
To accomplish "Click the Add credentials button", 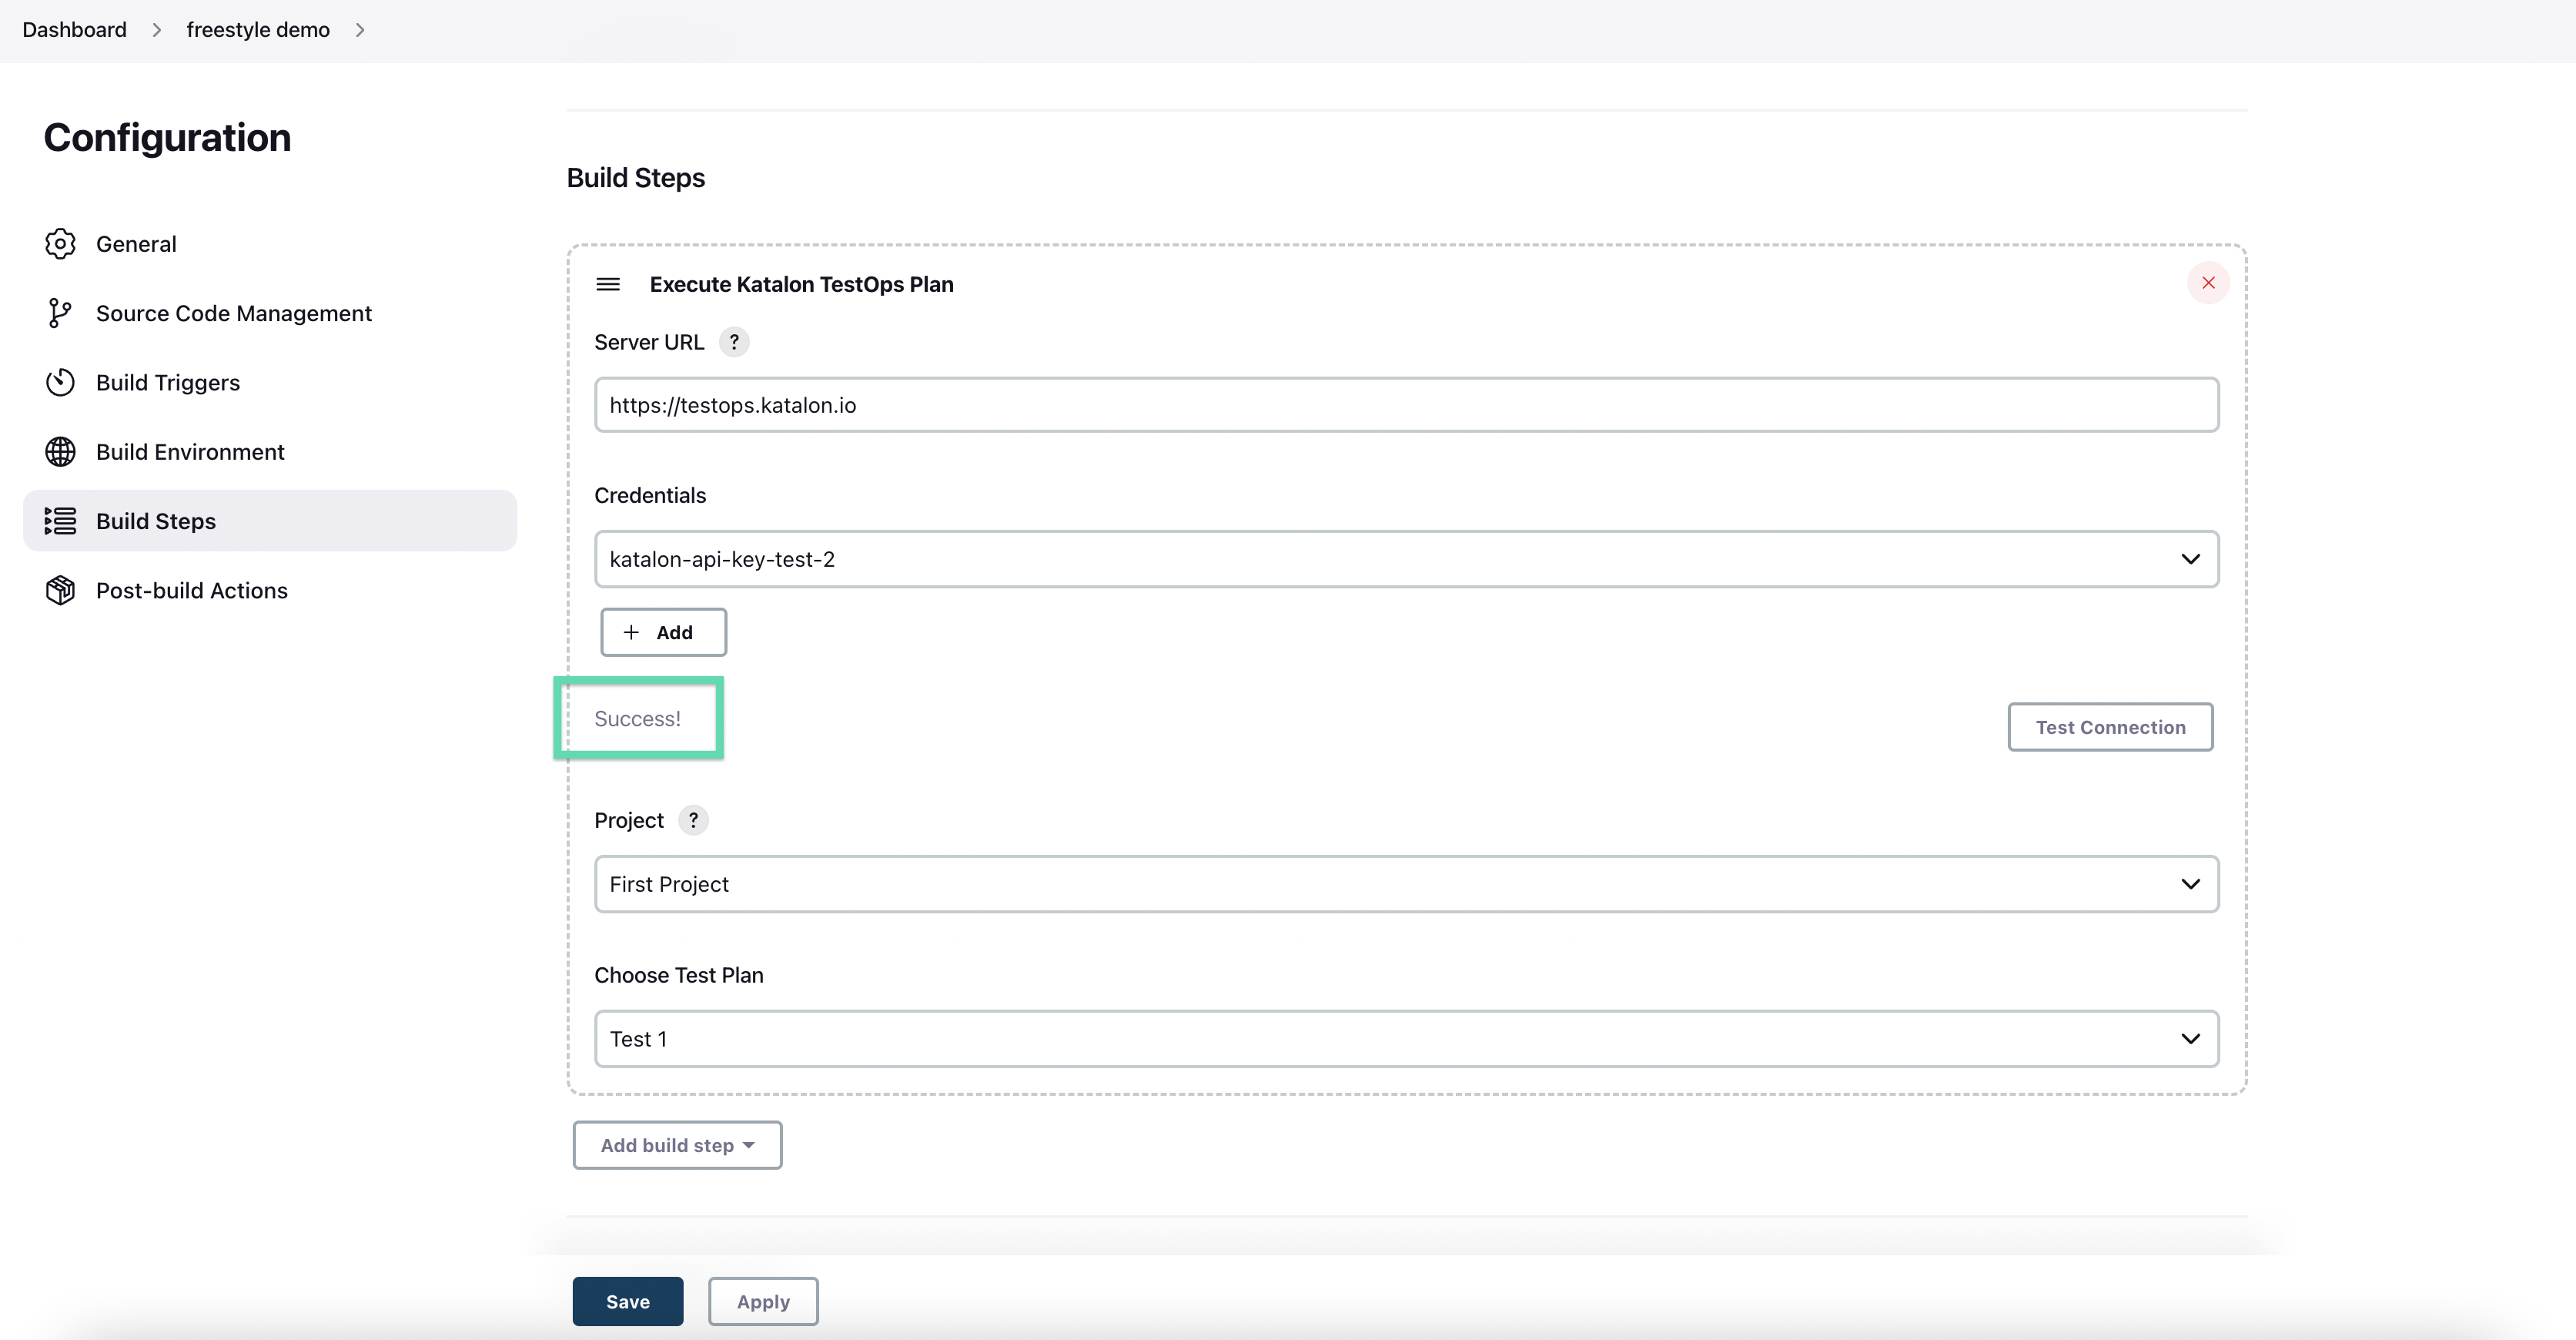I will 663,631.
